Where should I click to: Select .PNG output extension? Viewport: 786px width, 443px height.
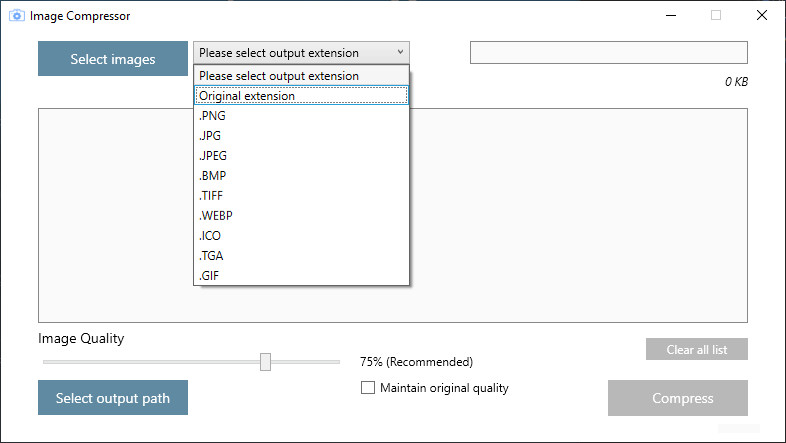pos(301,116)
